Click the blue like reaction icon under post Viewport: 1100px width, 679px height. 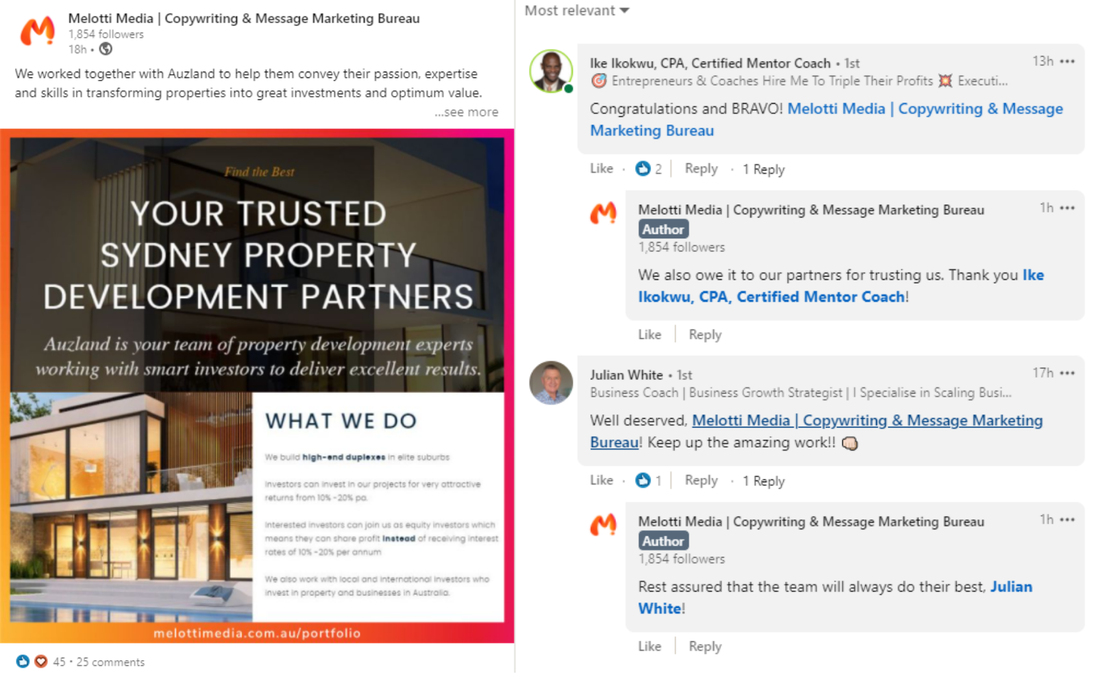23,661
